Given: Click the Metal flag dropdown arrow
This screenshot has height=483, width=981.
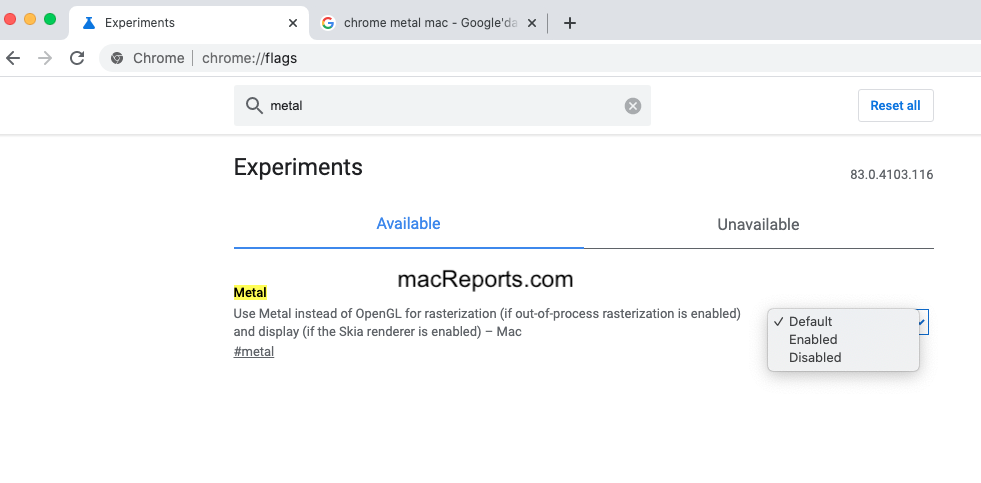Looking at the screenshot, I should coord(923,322).
